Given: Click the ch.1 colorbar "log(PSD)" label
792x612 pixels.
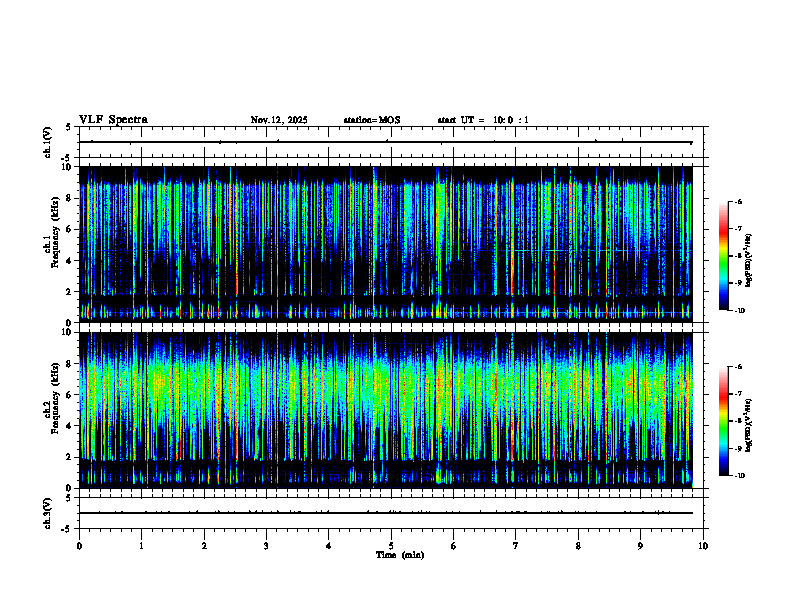Looking at the screenshot, I should click(749, 261).
